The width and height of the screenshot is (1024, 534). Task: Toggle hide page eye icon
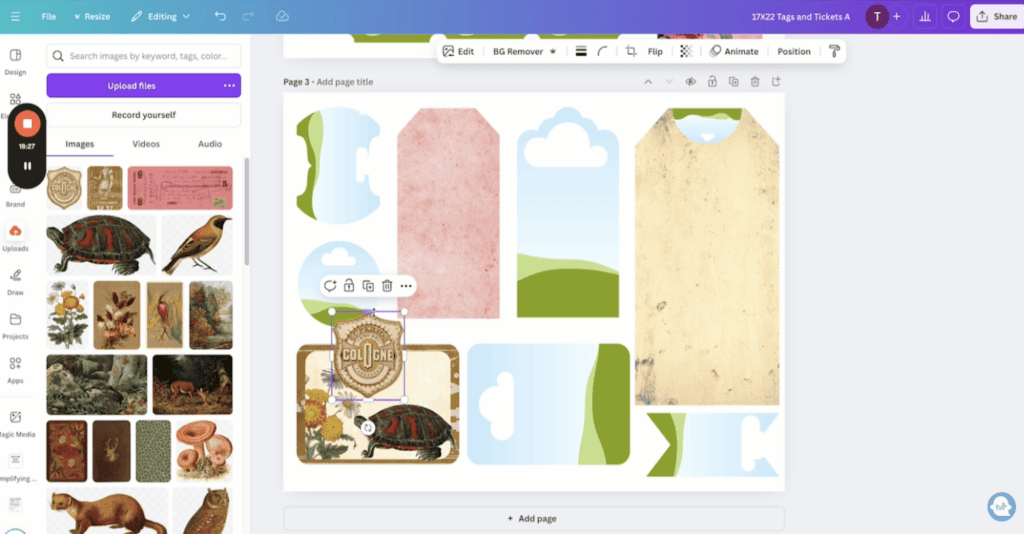coord(690,82)
